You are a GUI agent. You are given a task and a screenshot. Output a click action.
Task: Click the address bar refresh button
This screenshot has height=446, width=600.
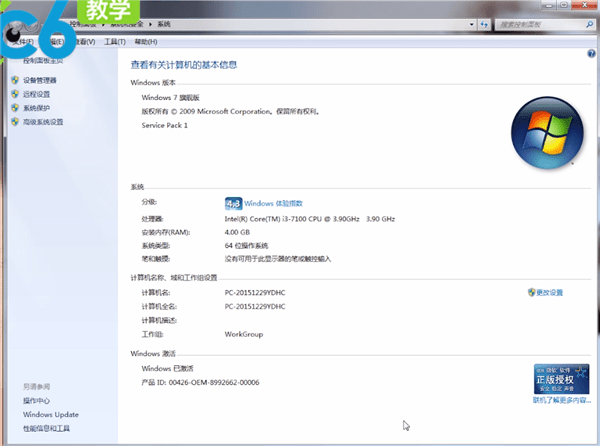point(484,24)
